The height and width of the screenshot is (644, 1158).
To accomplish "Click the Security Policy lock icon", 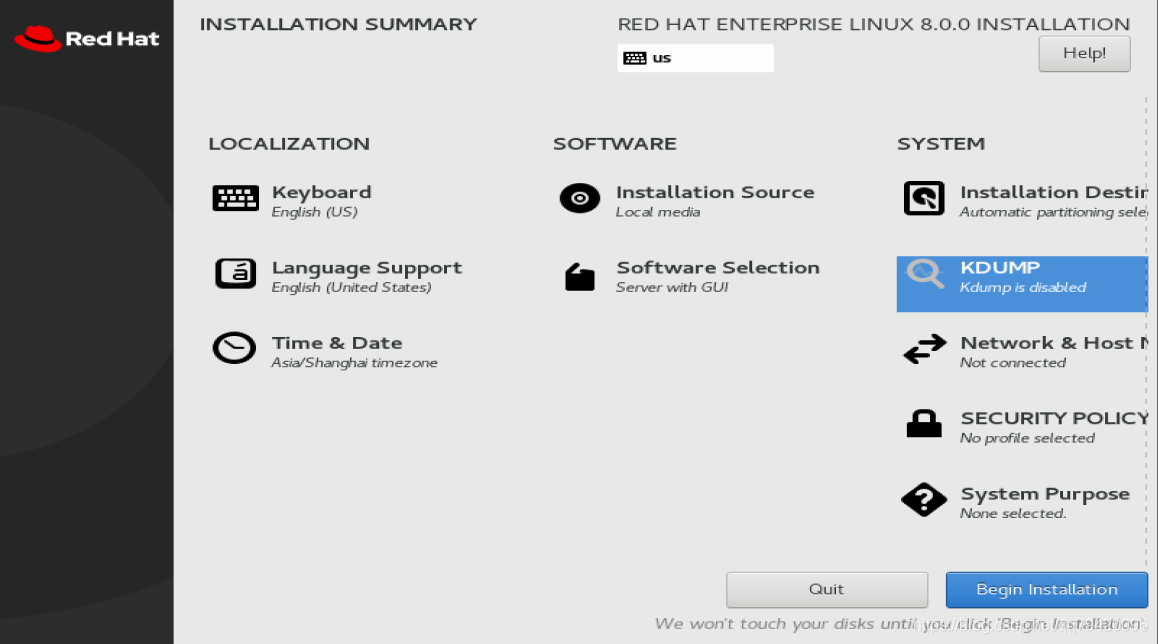I will pos(924,424).
